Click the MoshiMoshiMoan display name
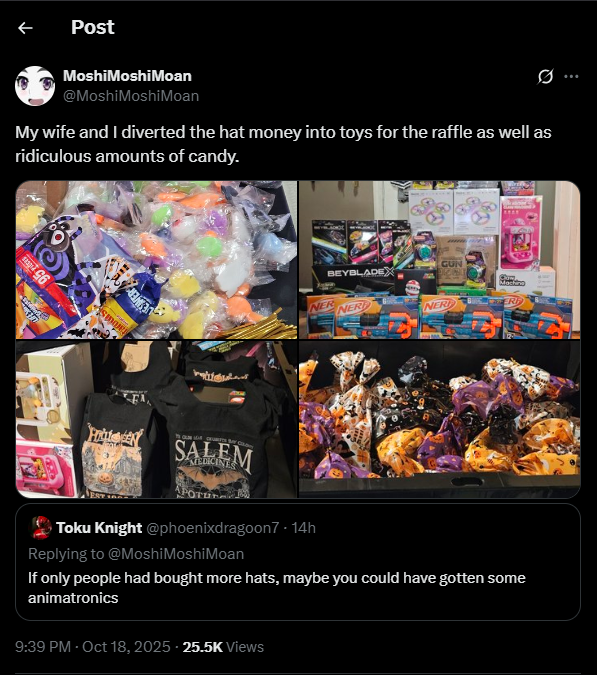597x675 pixels. [x=127, y=76]
